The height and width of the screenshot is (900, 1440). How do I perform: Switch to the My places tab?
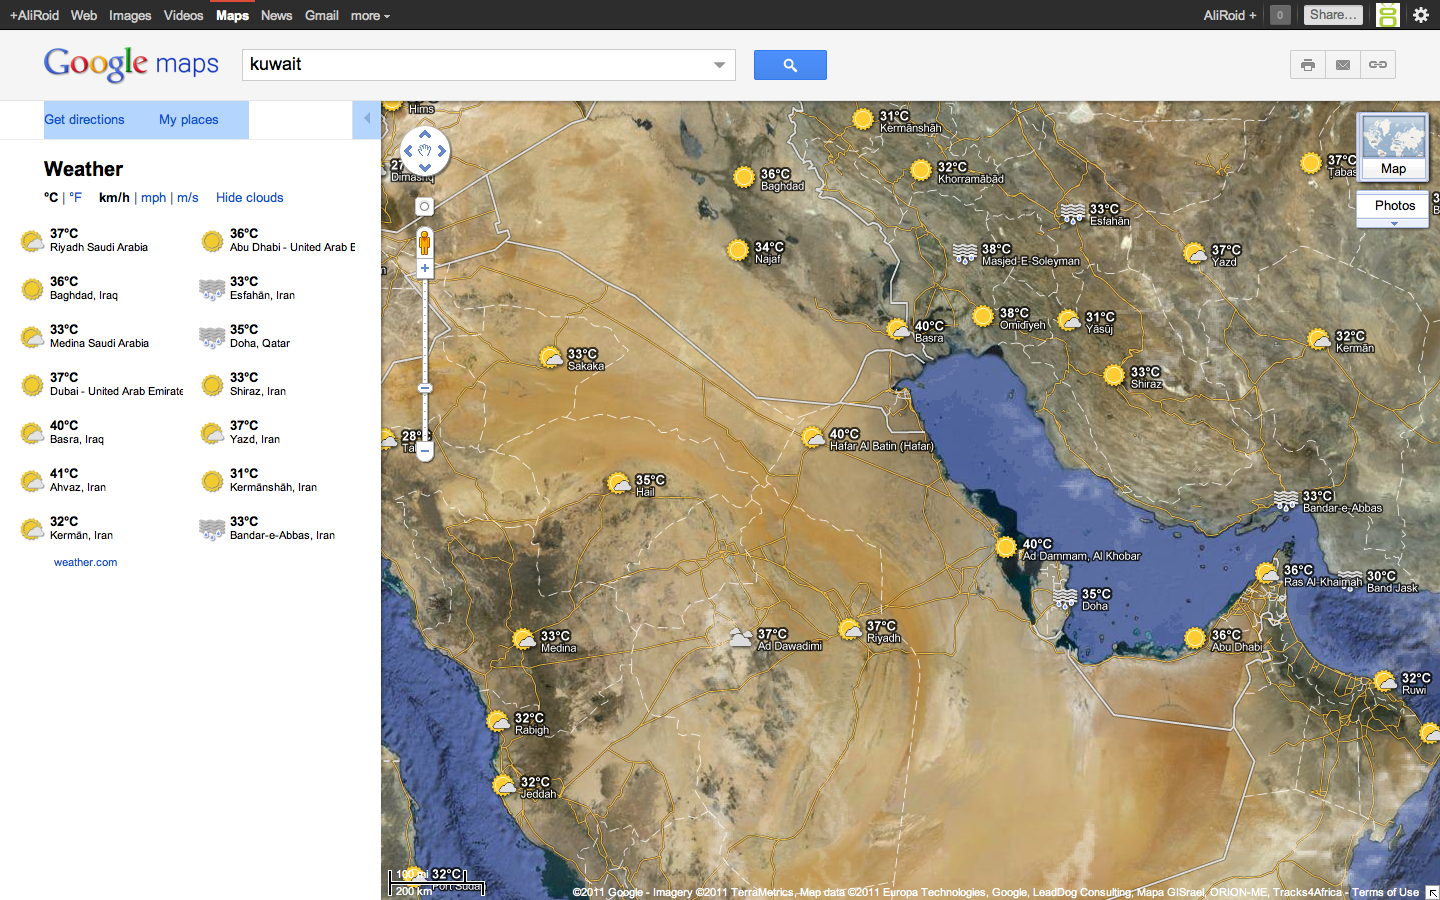point(188,119)
